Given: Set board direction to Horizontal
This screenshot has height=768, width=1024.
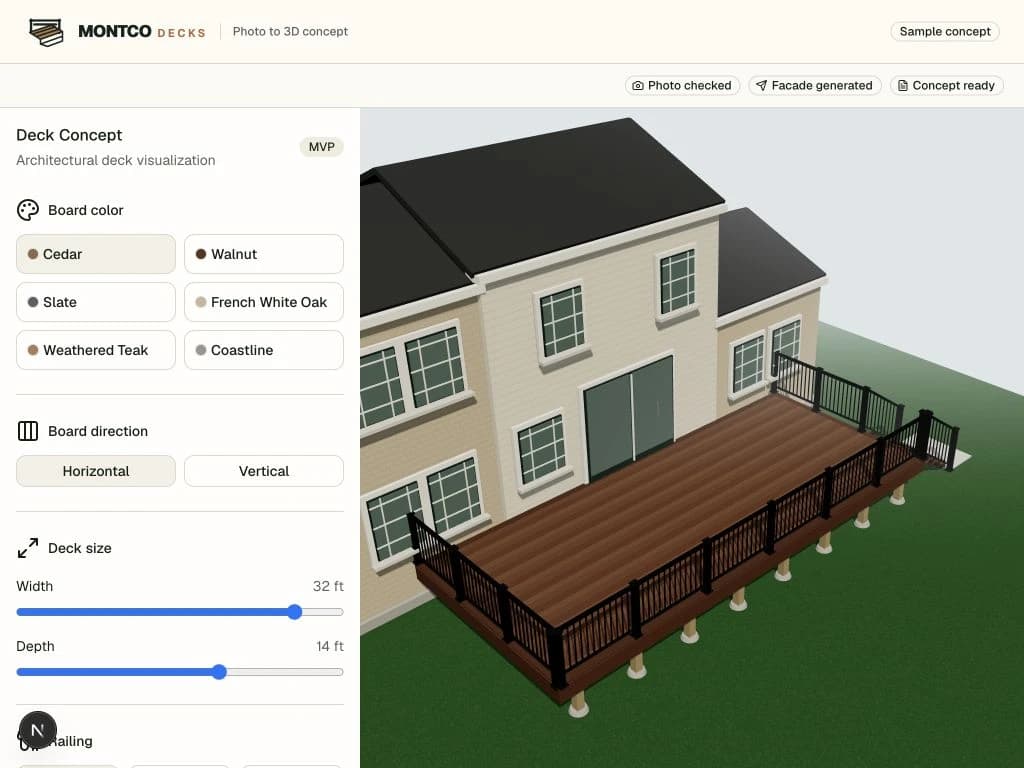Looking at the screenshot, I should [x=96, y=471].
